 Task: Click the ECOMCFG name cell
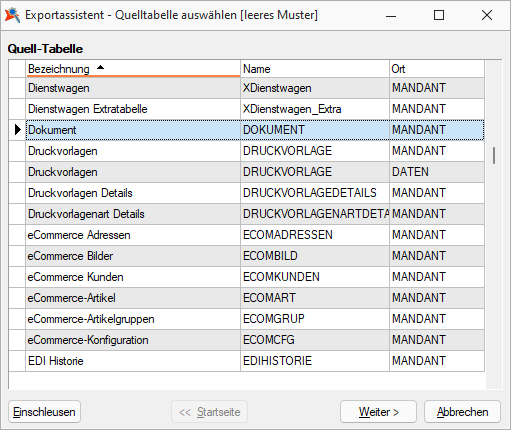315,340
